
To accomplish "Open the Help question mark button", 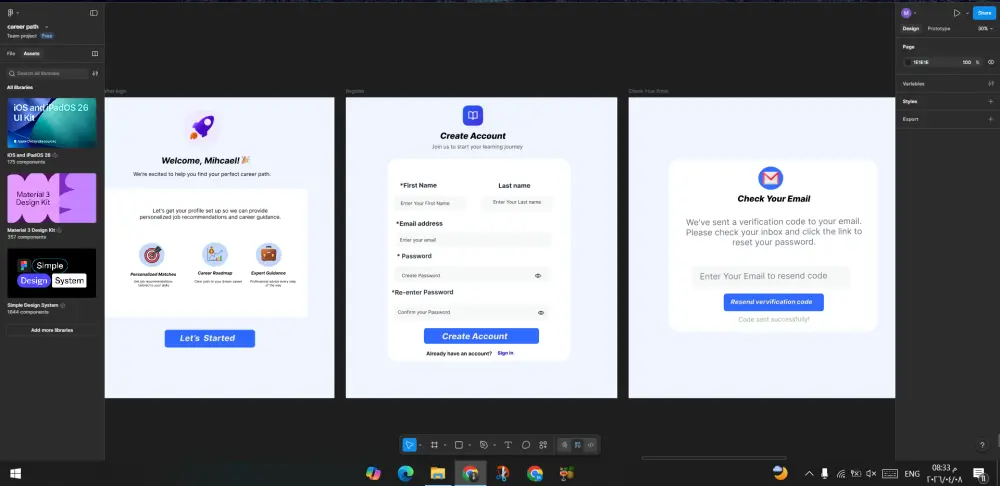I will pyautogui.click(x=982, y=445).
